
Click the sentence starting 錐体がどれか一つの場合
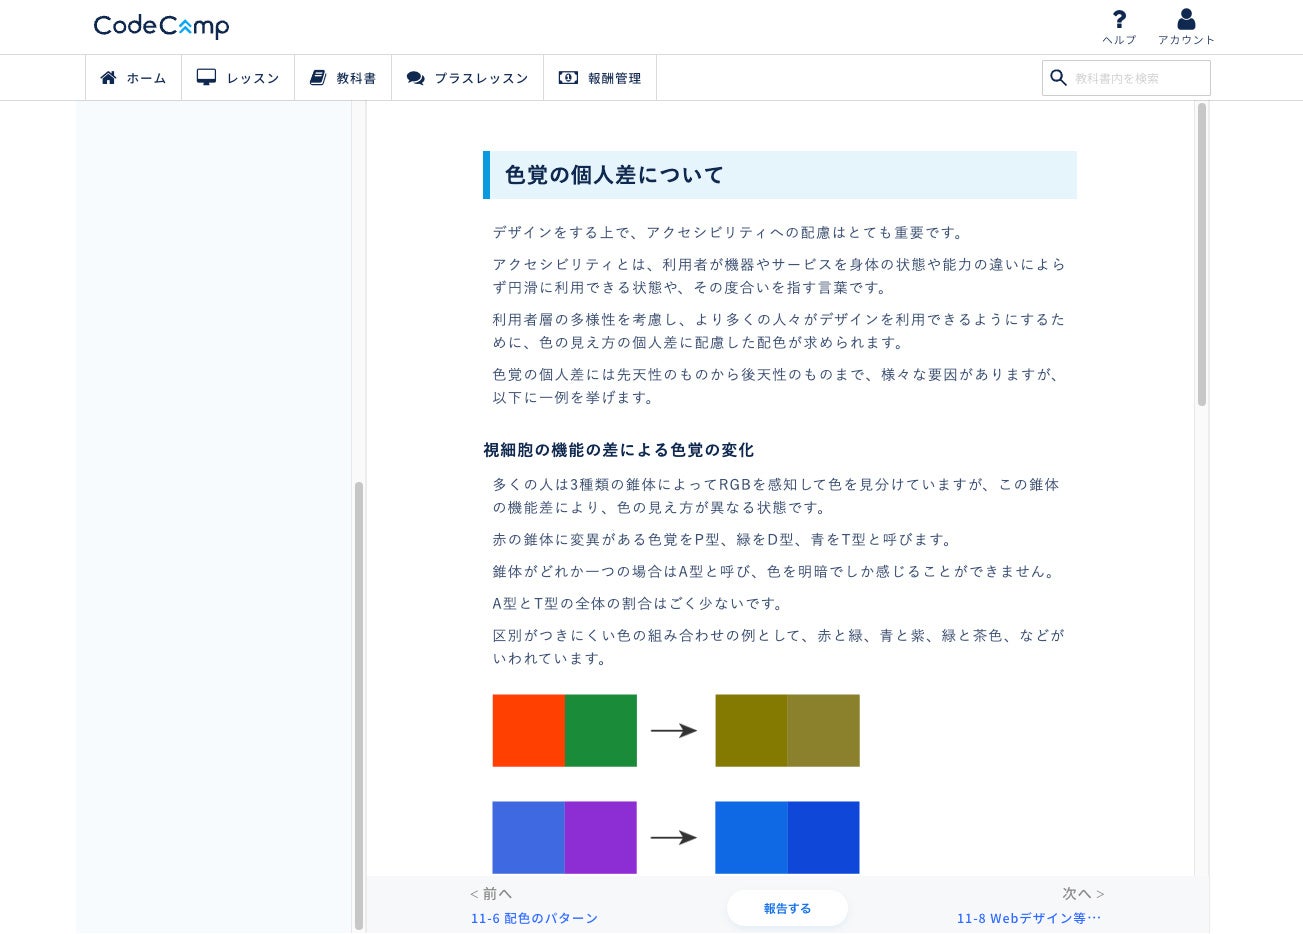pos(775,571)
